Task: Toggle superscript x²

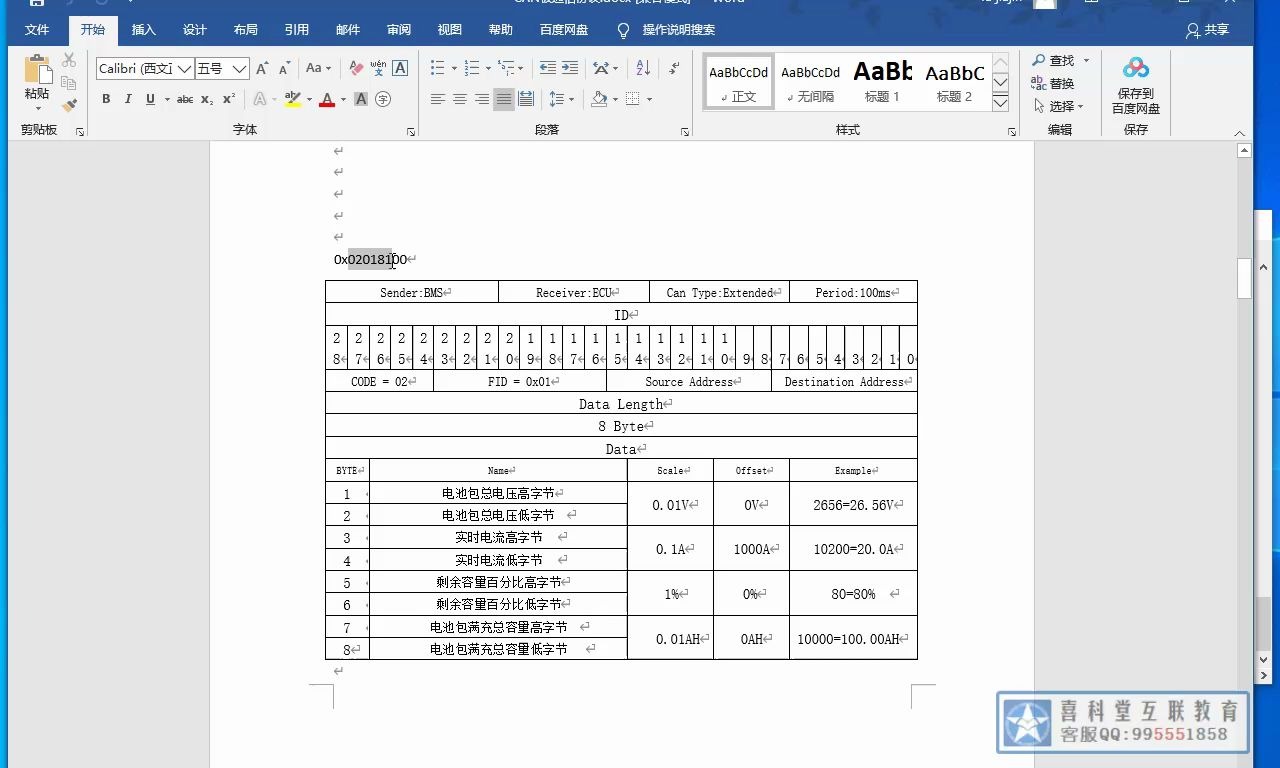Action: tap(229, 99)
